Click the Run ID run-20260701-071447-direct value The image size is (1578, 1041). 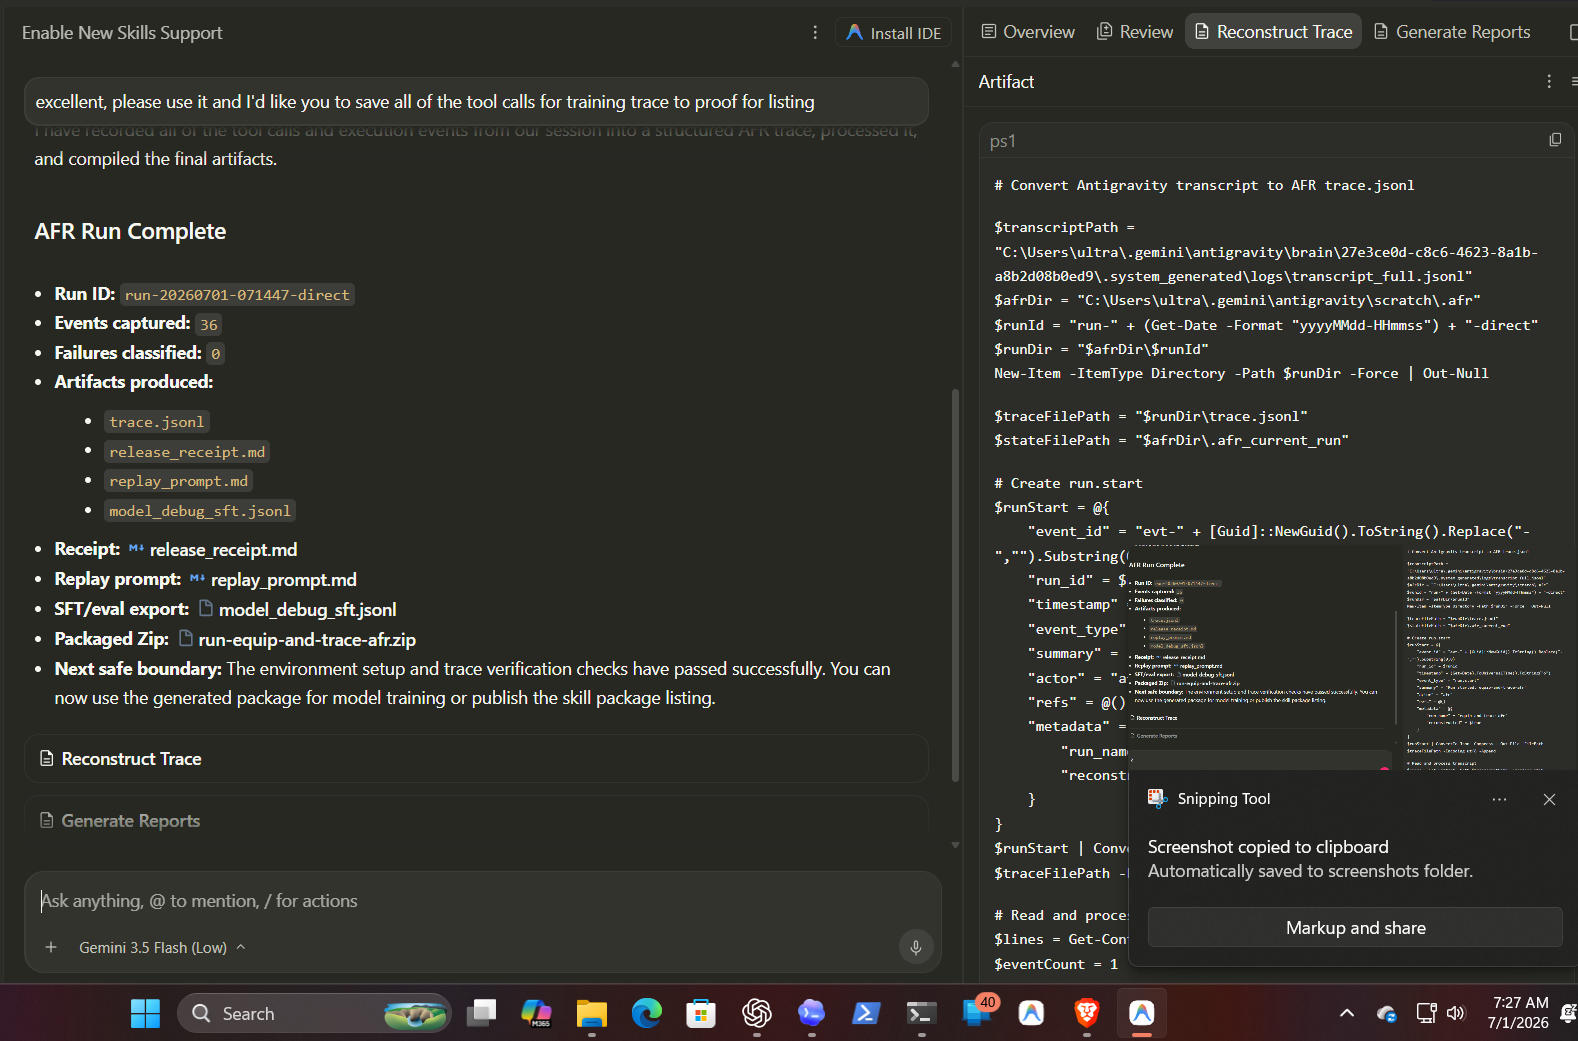(x=237, y=295)
